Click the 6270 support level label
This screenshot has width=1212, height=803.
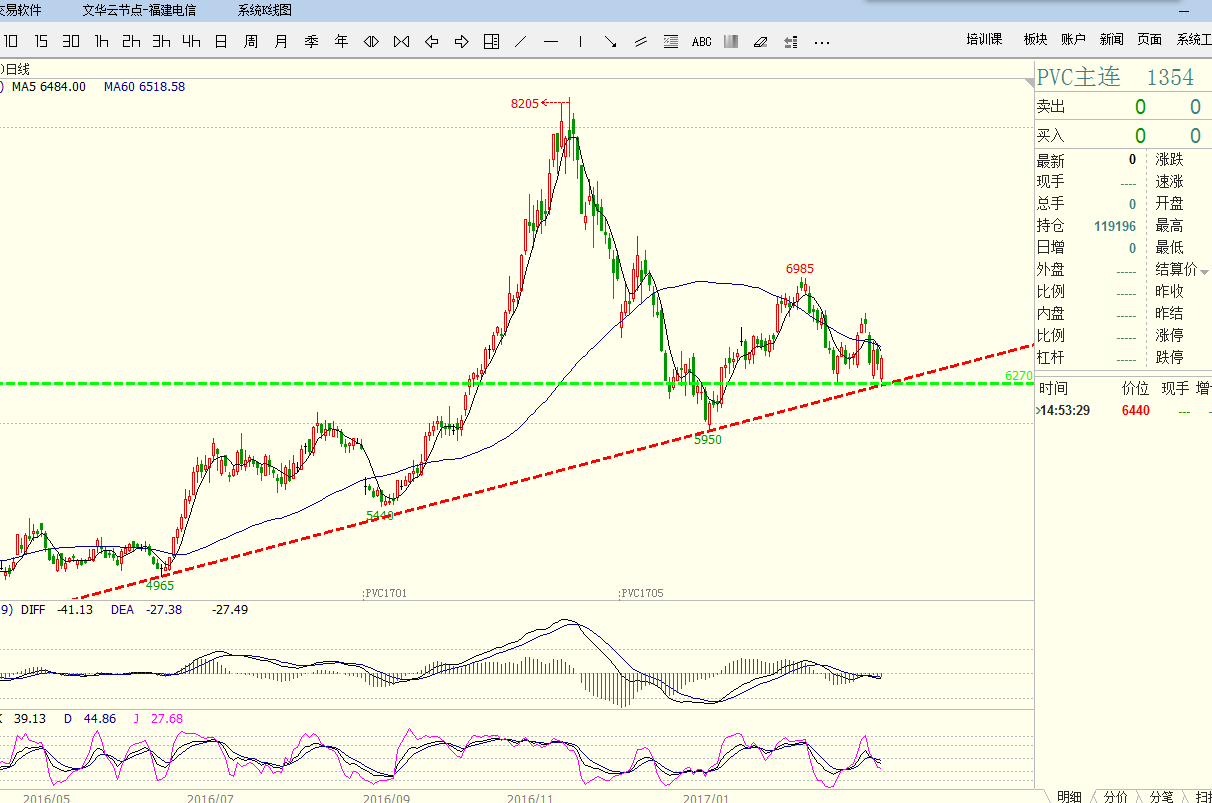(1018, 375)
